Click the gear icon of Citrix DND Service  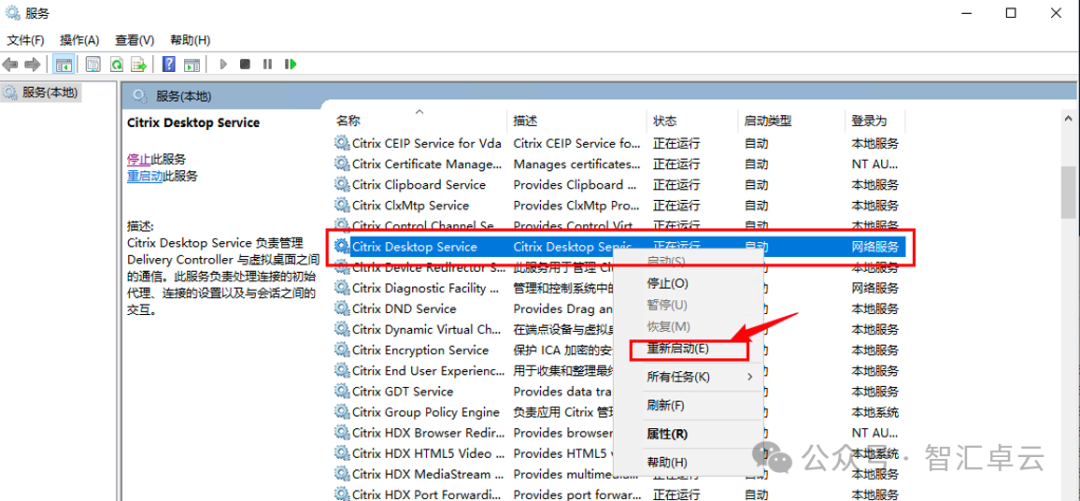342,309
